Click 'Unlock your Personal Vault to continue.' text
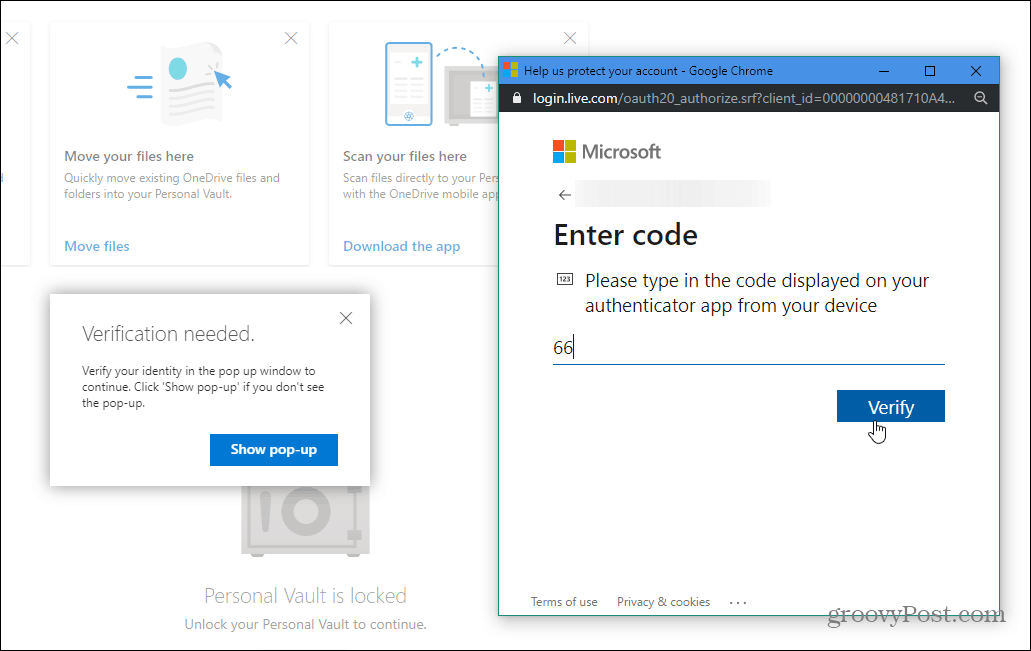Screen dimensions: 1031x651 [x=305, y=625]
